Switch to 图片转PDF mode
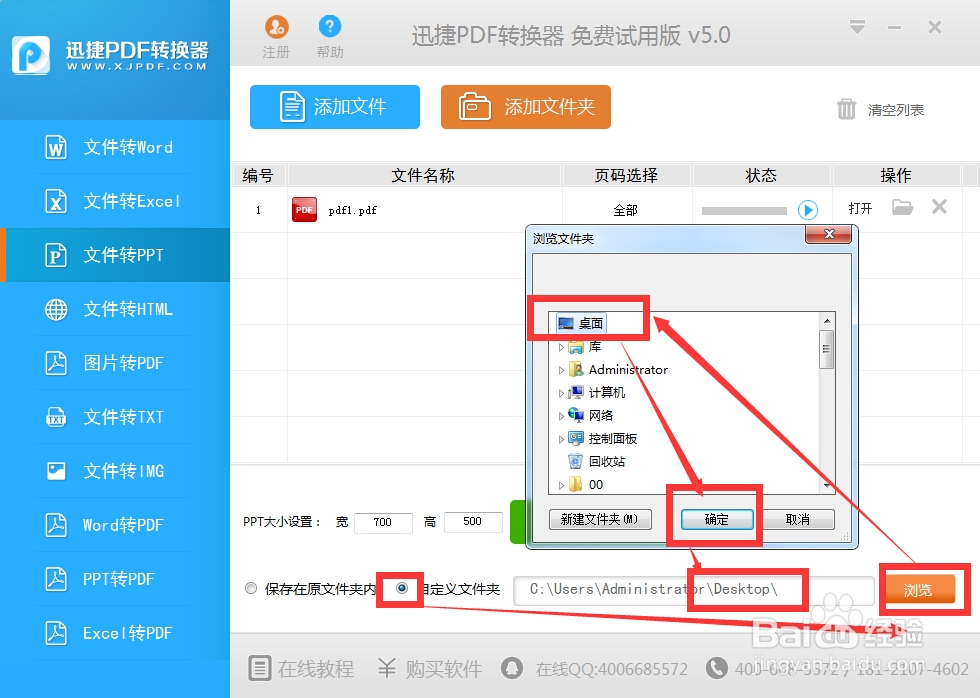 pyautogui.click(x=55, y=363)
